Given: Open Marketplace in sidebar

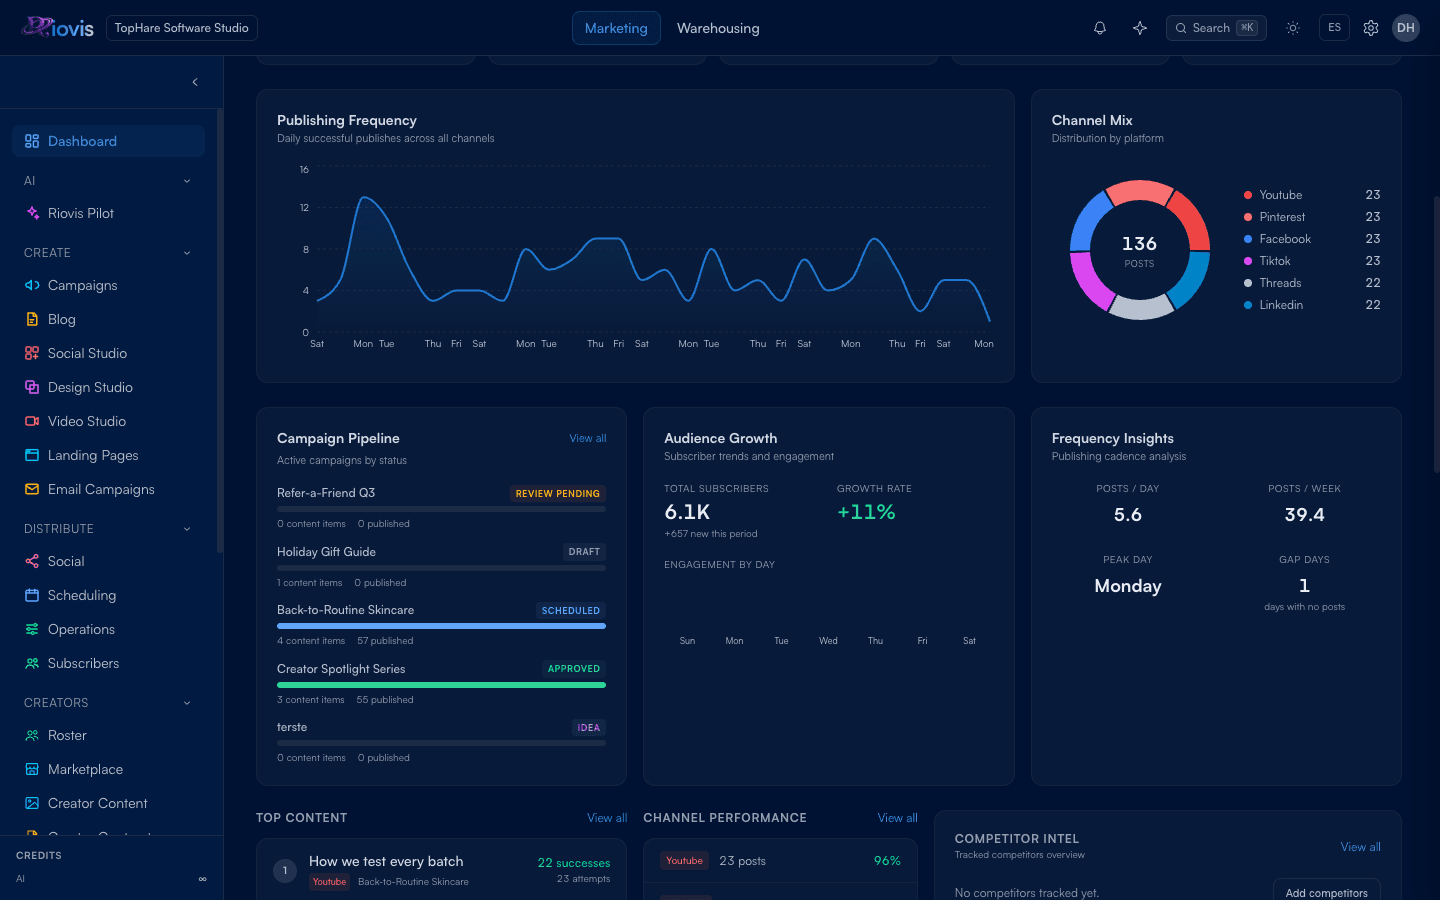Looking at the screenshot, I should pos(108,769).
